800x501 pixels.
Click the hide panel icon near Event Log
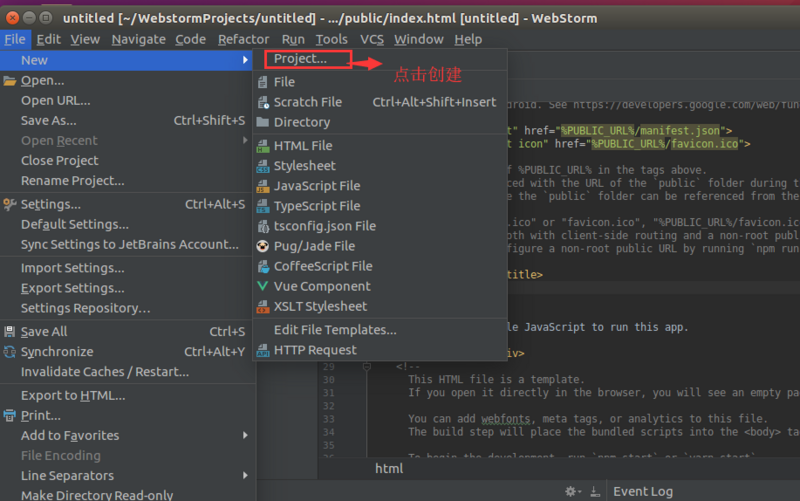coord(595,491)
